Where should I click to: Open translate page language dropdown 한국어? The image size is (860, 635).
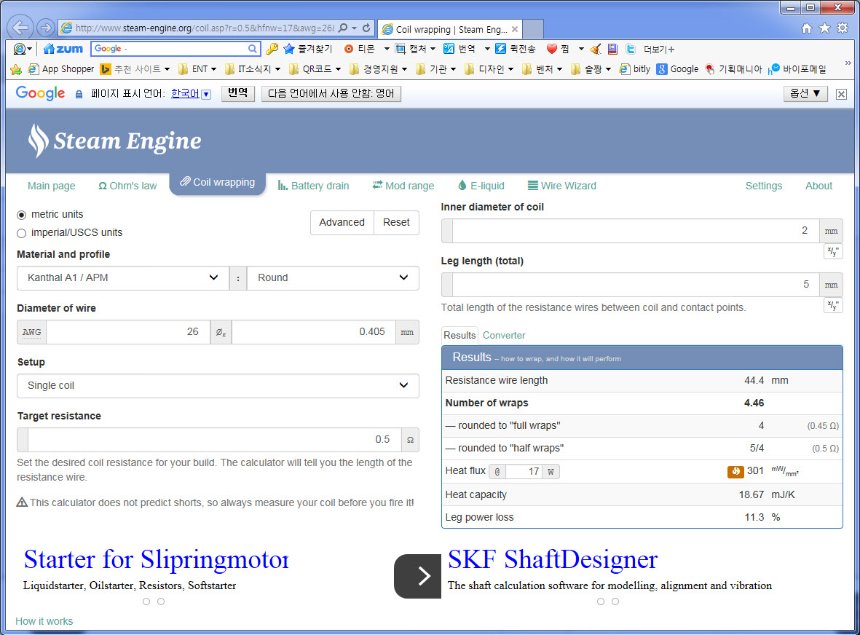click(x=190, y=94)
